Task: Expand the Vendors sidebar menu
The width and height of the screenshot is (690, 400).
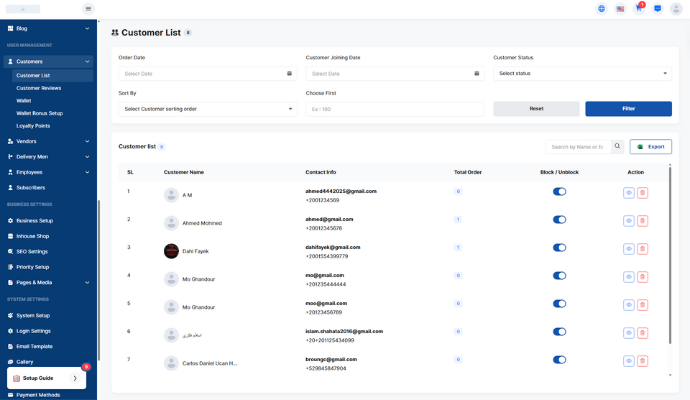Action: (x=48, y=141)
